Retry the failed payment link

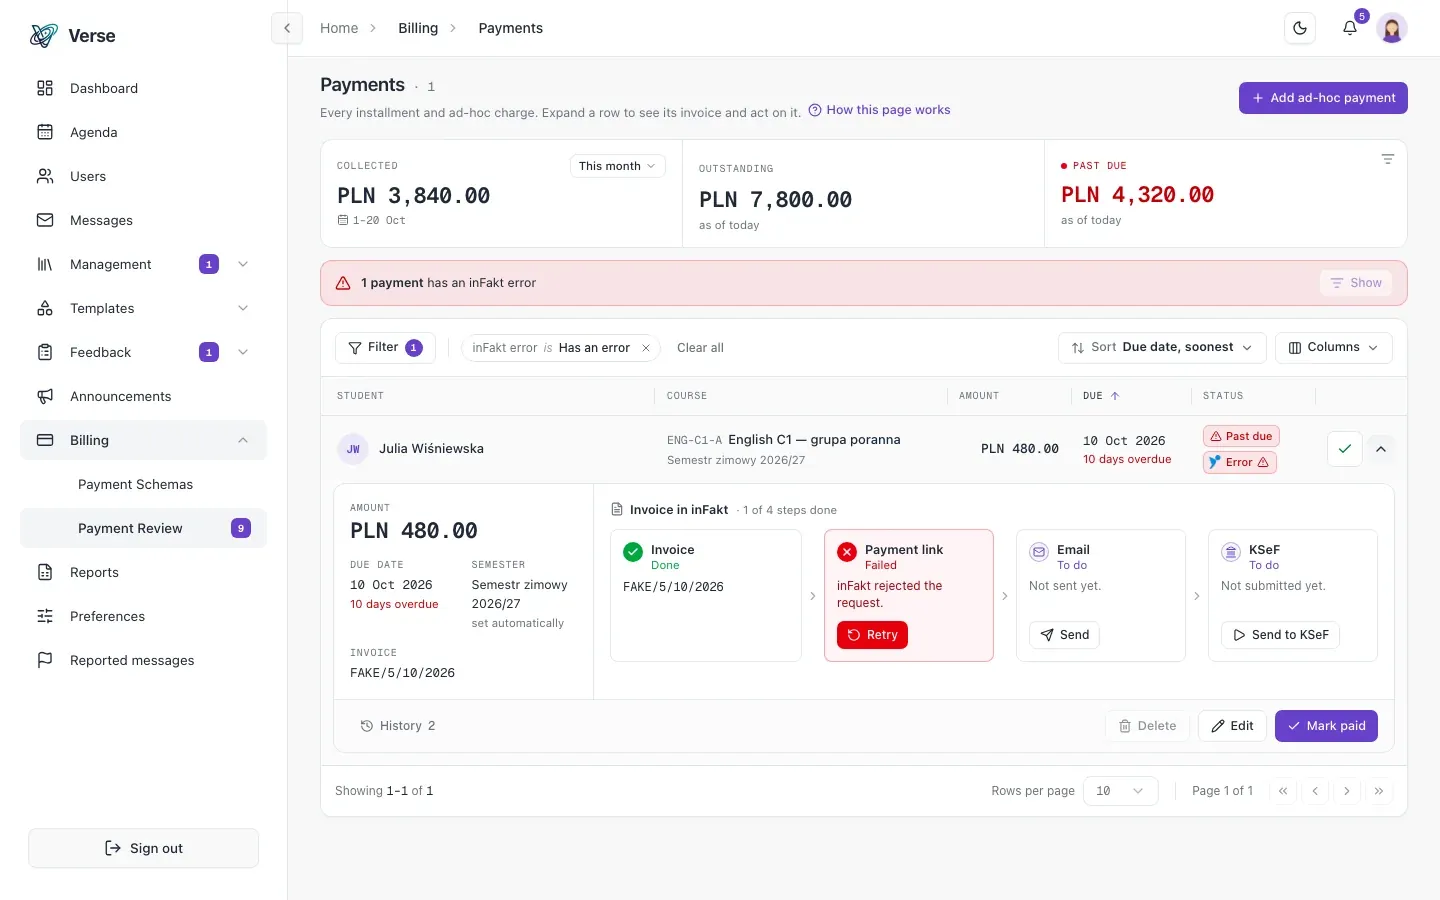872,635
